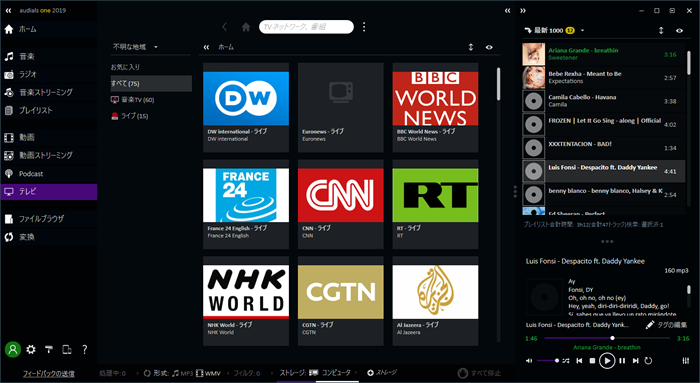Open the Euronews channel tile
The height and width of the screenshot is (383, 700).
[x=341, y=108]
